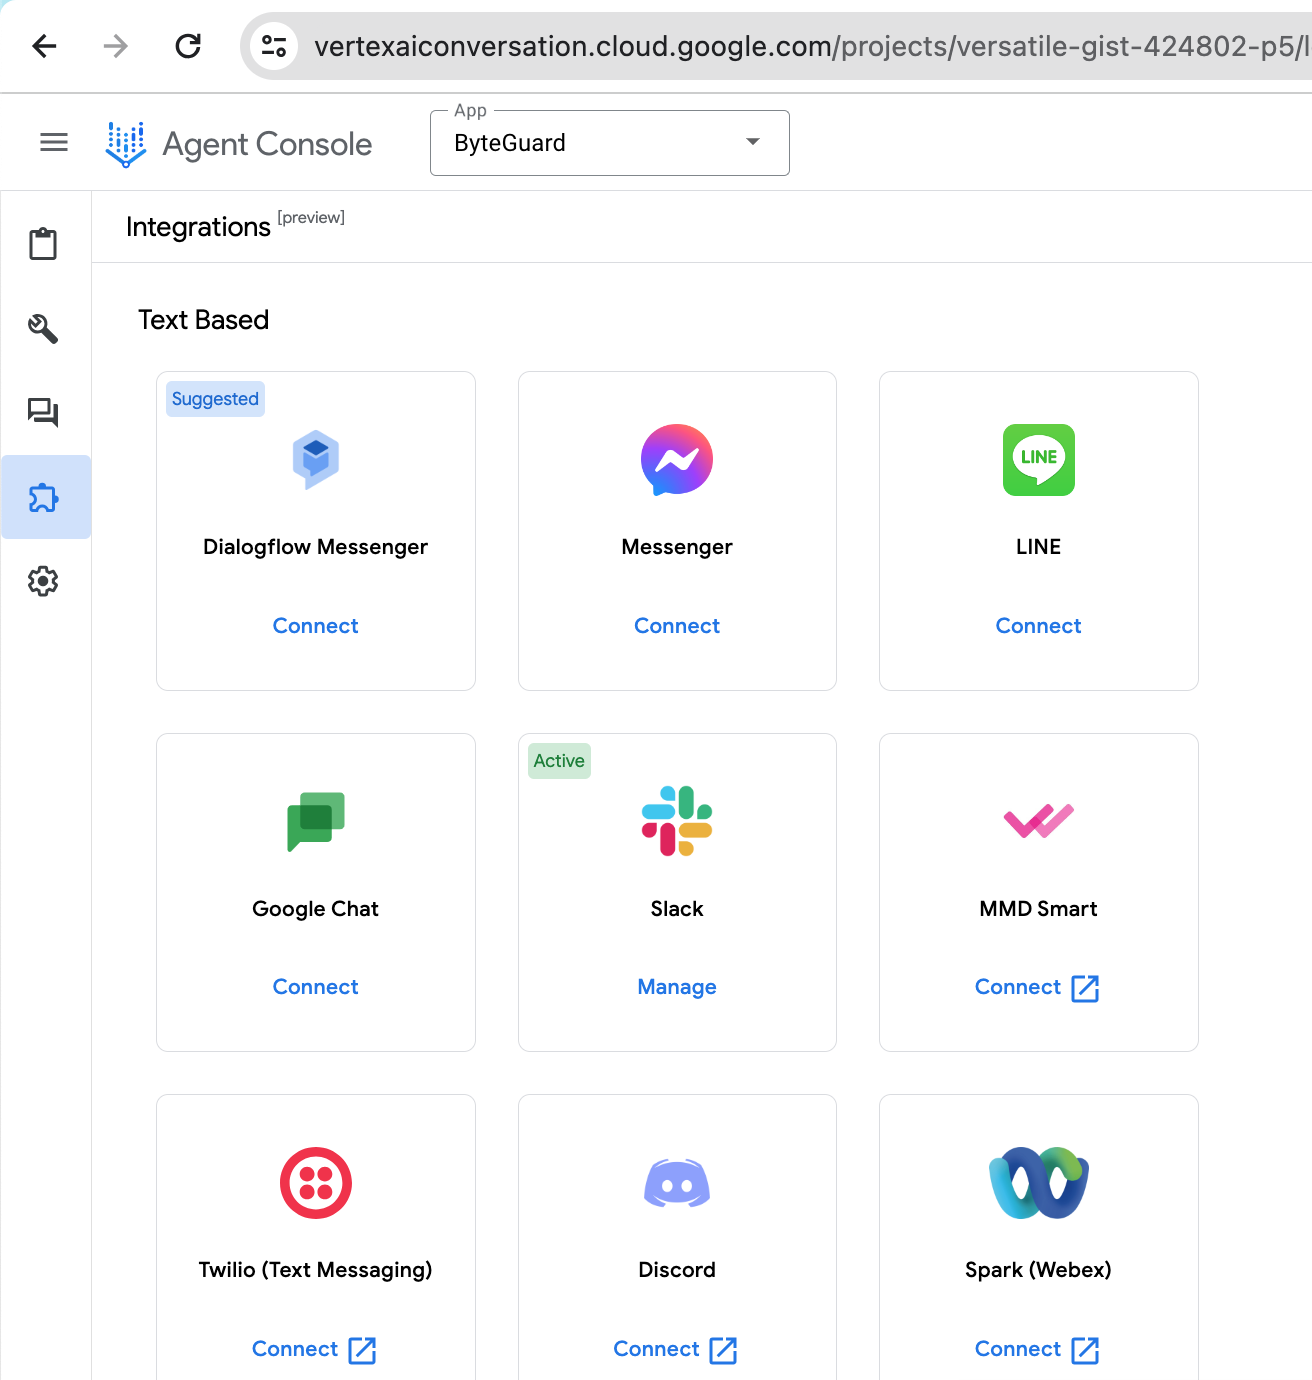Connect the Google Chat integration
This screenshot has width=1312, height=1380.
[x=316, y=987]
